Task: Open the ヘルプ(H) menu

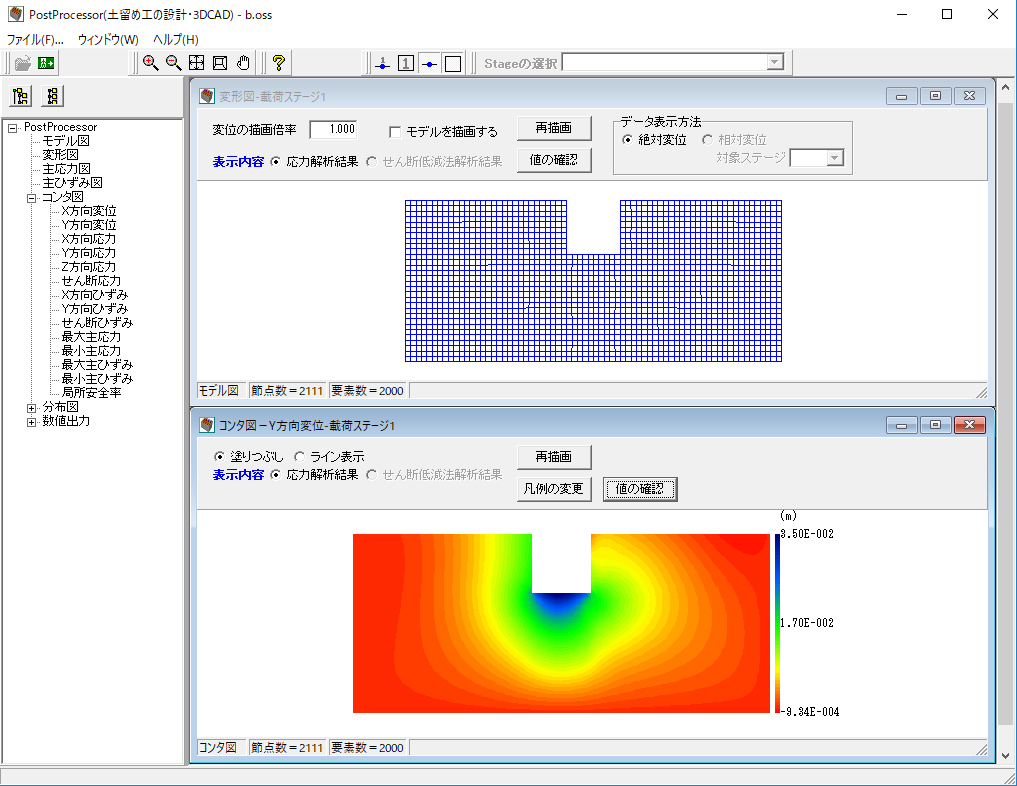Action: tap(176, 40)
